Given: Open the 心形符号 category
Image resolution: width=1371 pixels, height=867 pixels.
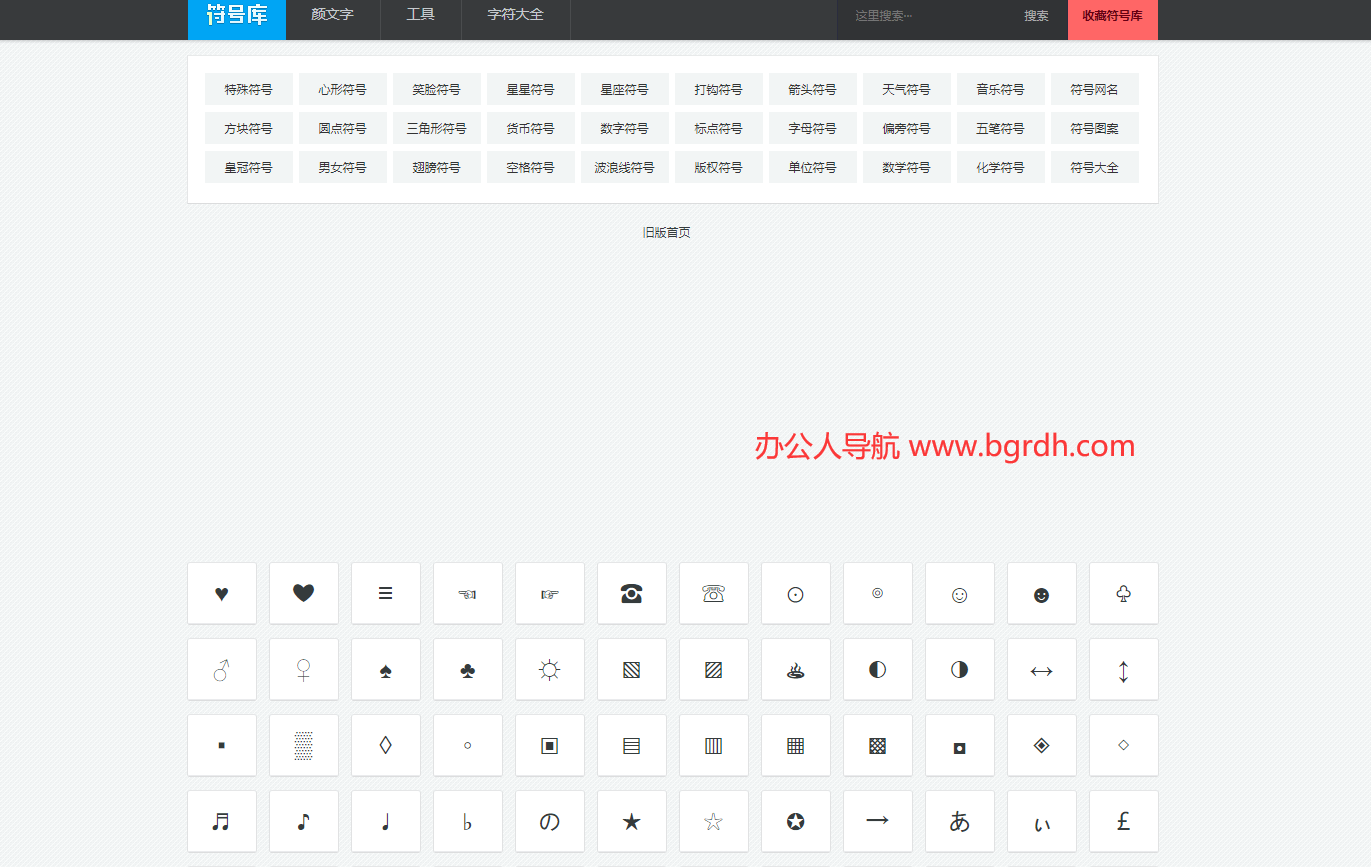Looking at the screenshot, I should [x=342, y=89].
